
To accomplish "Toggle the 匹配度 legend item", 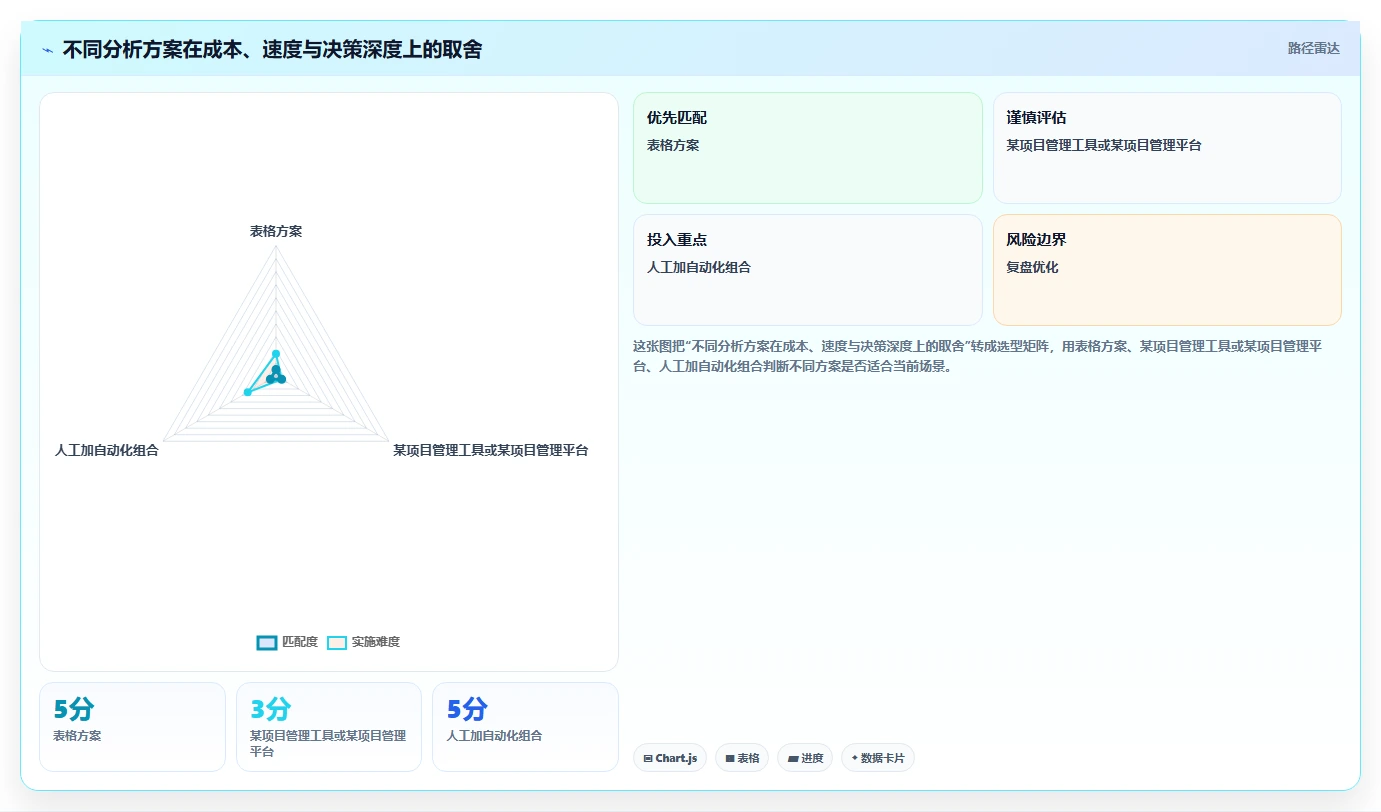I will [287, 642].
